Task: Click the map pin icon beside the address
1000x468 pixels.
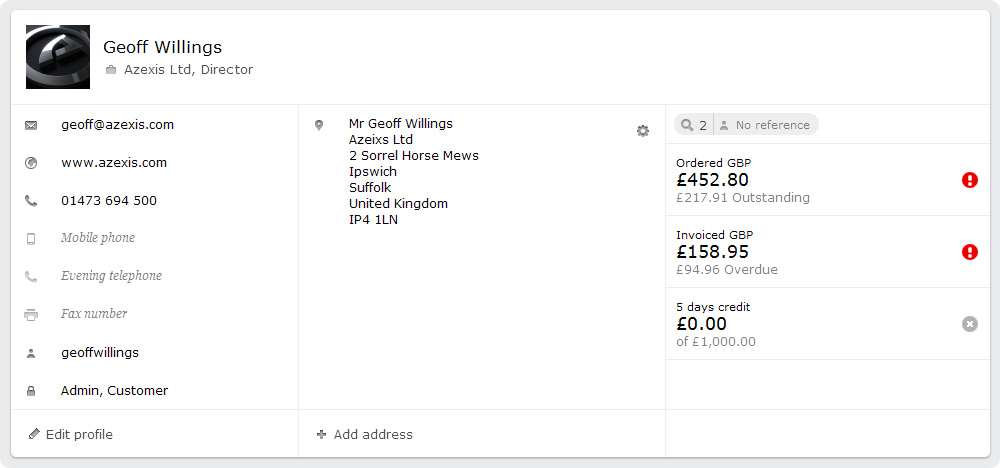Action: pos(319,126)
